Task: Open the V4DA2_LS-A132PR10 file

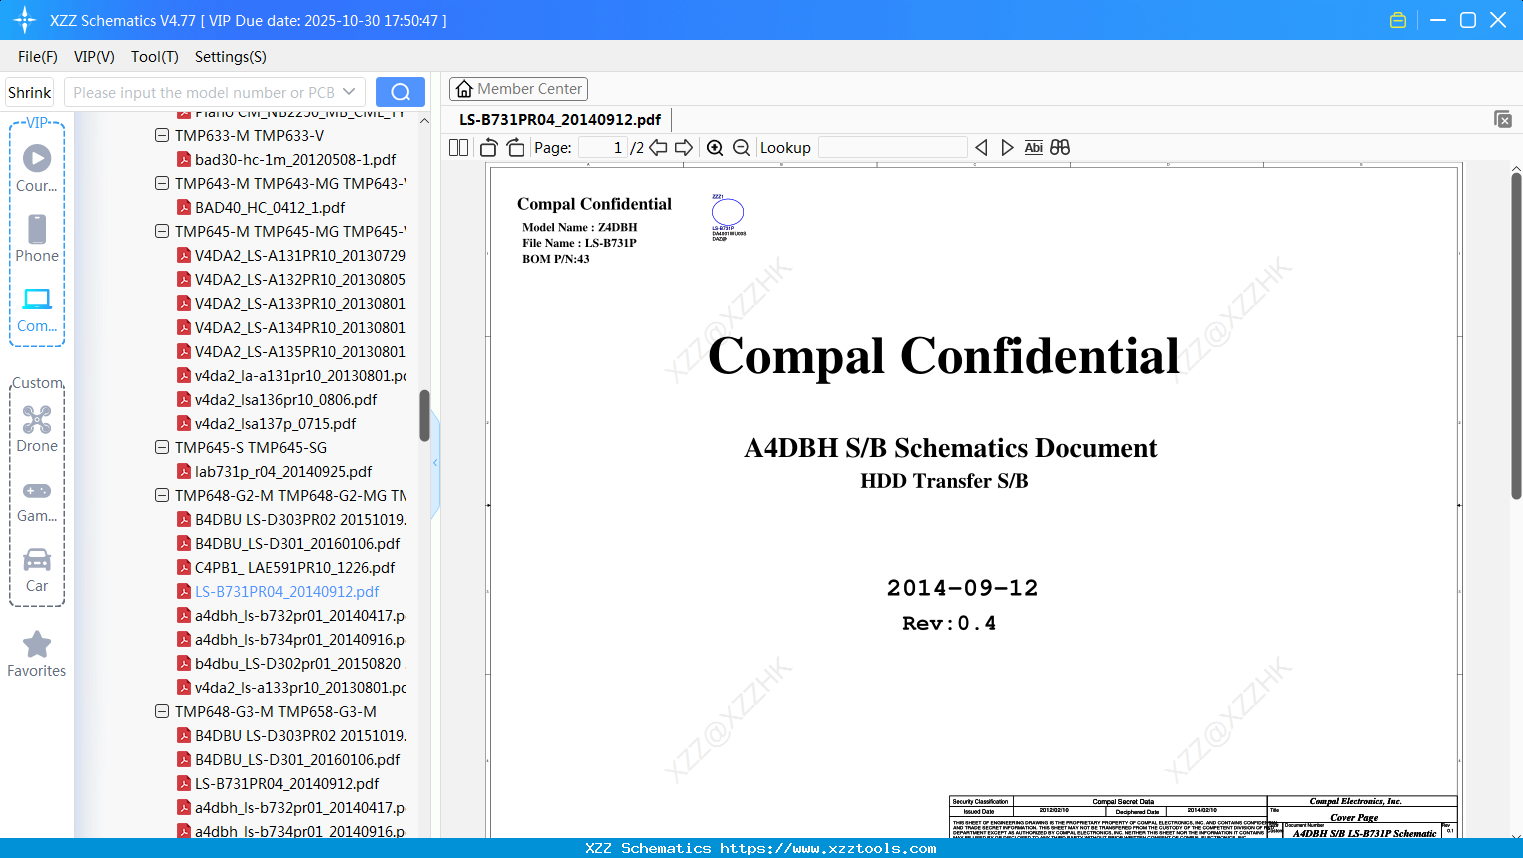Action: [301, 279]
